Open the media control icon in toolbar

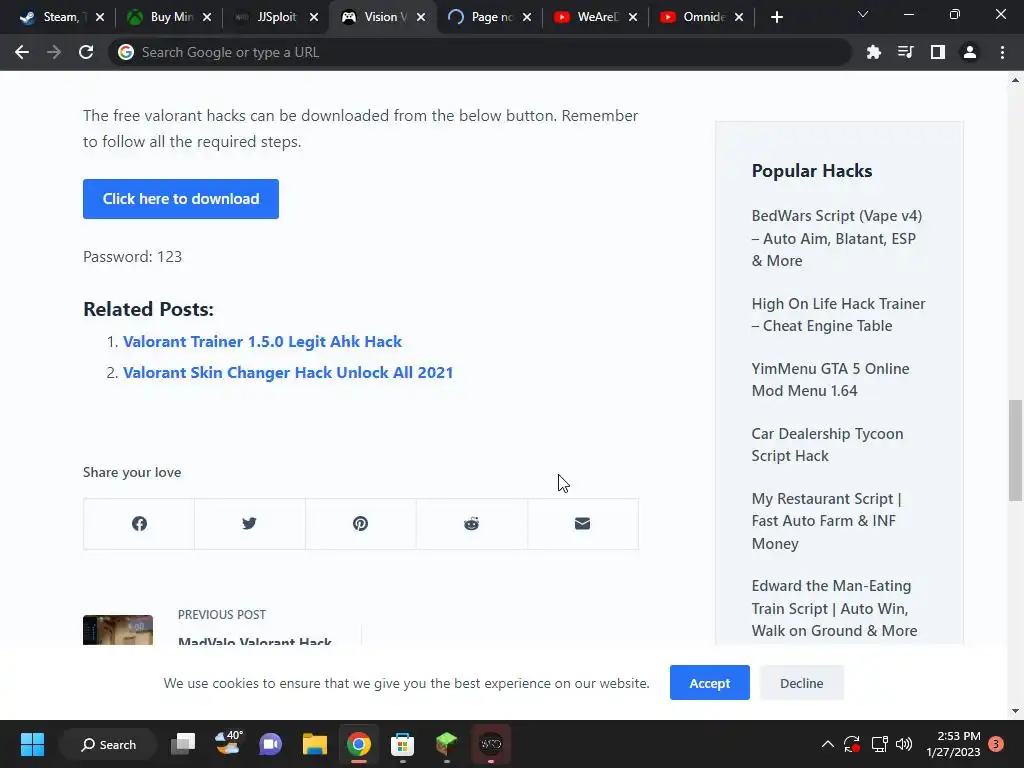pyautogui.click(x=906, y=52)
